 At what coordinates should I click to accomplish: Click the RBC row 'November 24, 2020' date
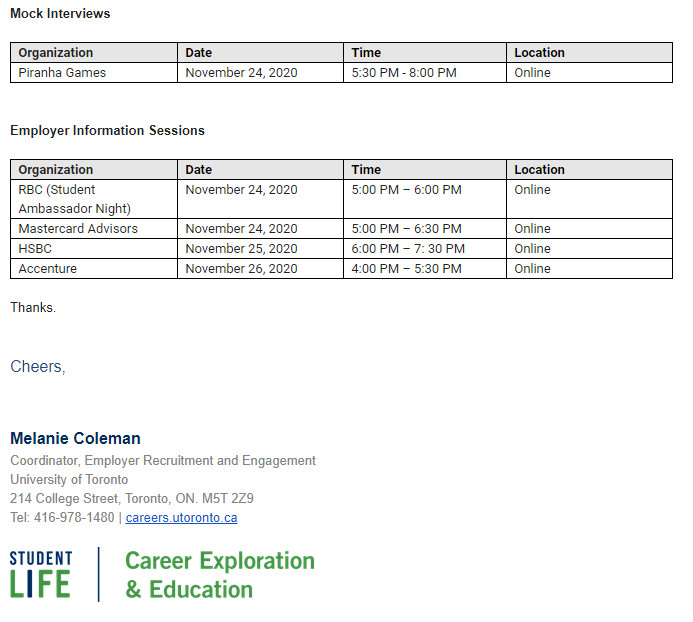click(260, 199)
